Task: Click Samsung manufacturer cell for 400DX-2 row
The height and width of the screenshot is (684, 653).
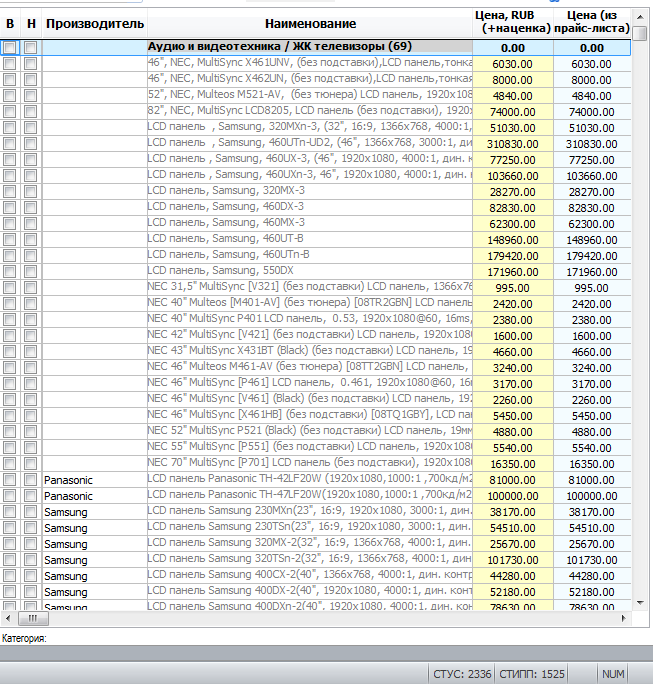Action: point(95,592)
